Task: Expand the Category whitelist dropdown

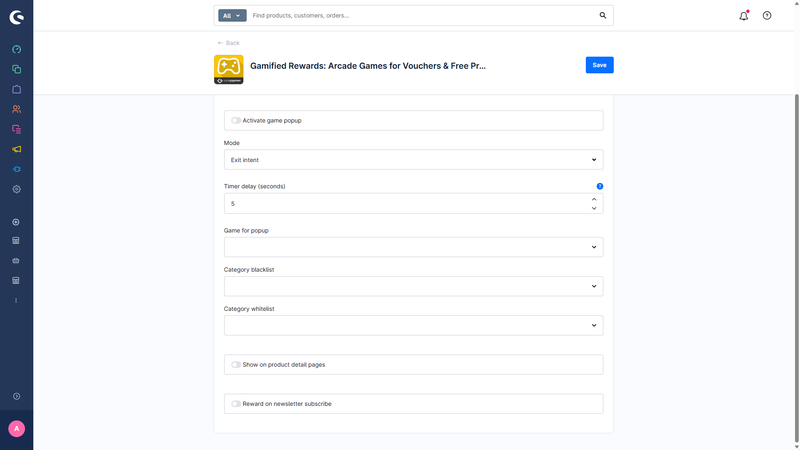Action: pyautogui.click(x=413, y=325)
